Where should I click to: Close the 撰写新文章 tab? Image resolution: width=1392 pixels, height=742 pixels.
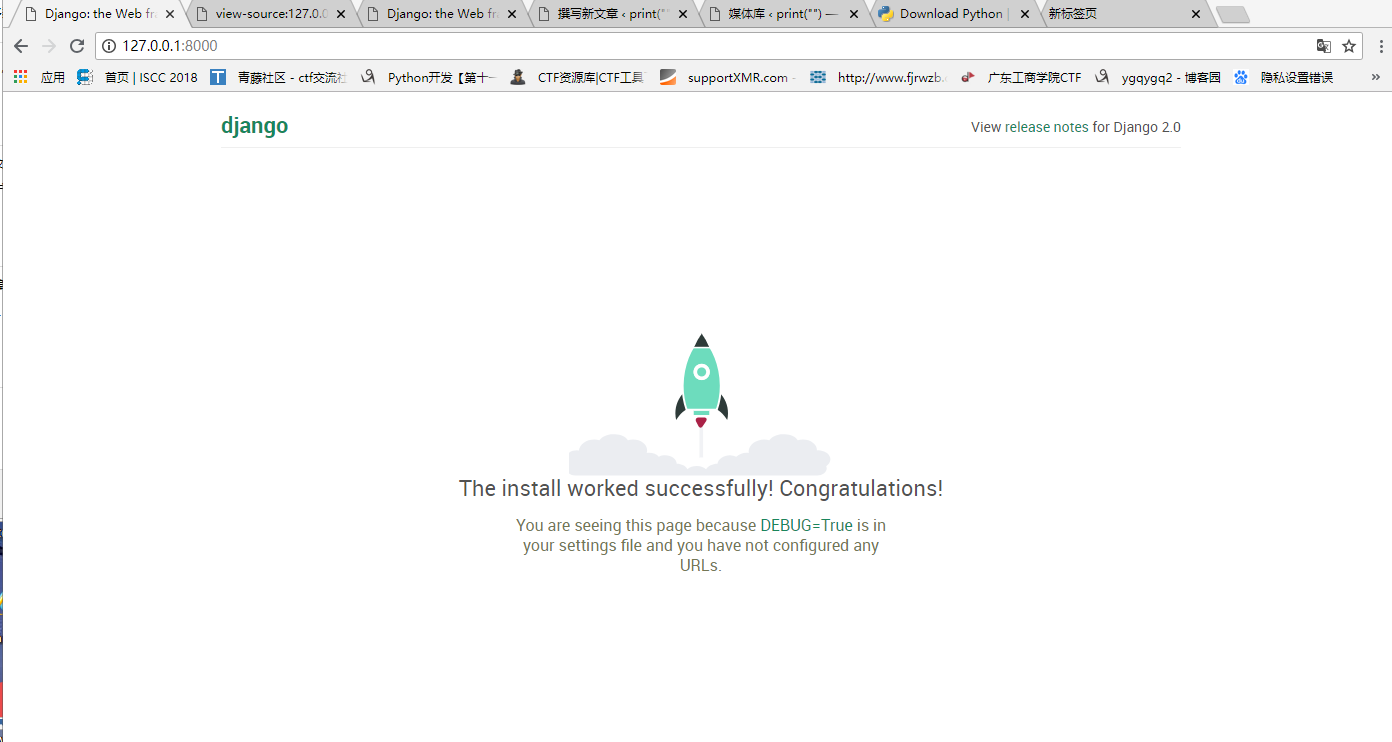click(x=683, y=14)
